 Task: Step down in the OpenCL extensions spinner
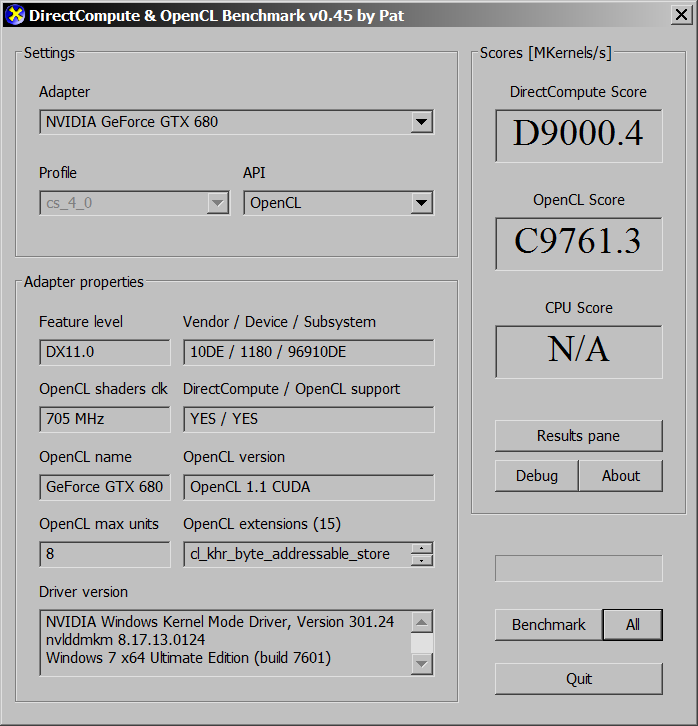click(x=423, y=560)
